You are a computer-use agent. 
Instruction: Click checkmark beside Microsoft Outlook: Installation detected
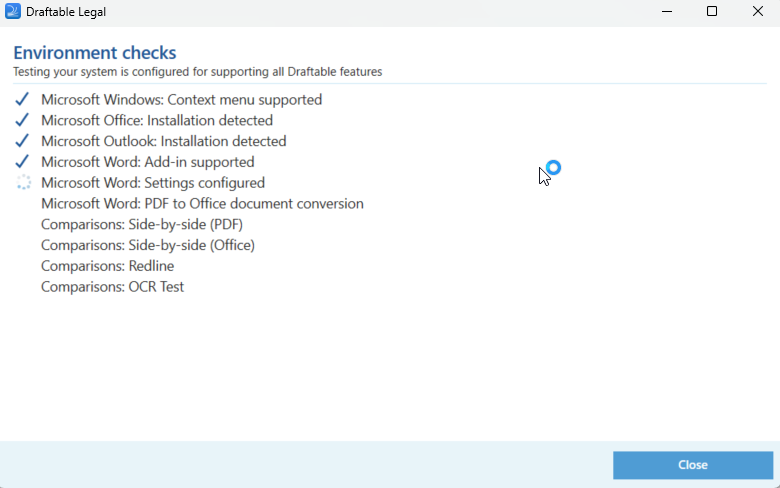click(x=22, y=141)
